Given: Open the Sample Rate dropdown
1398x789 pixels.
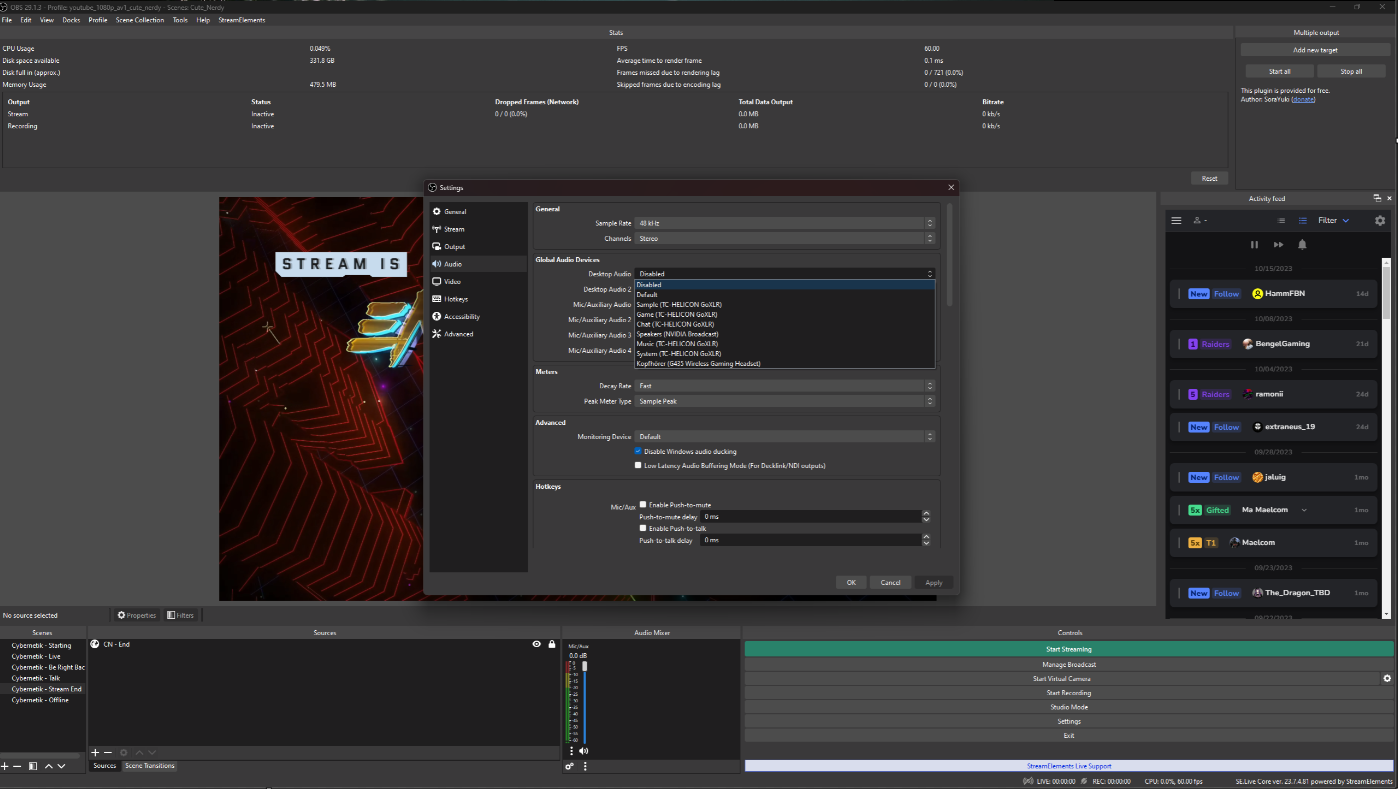Looking at the screenshot, I should coord(785,223).
